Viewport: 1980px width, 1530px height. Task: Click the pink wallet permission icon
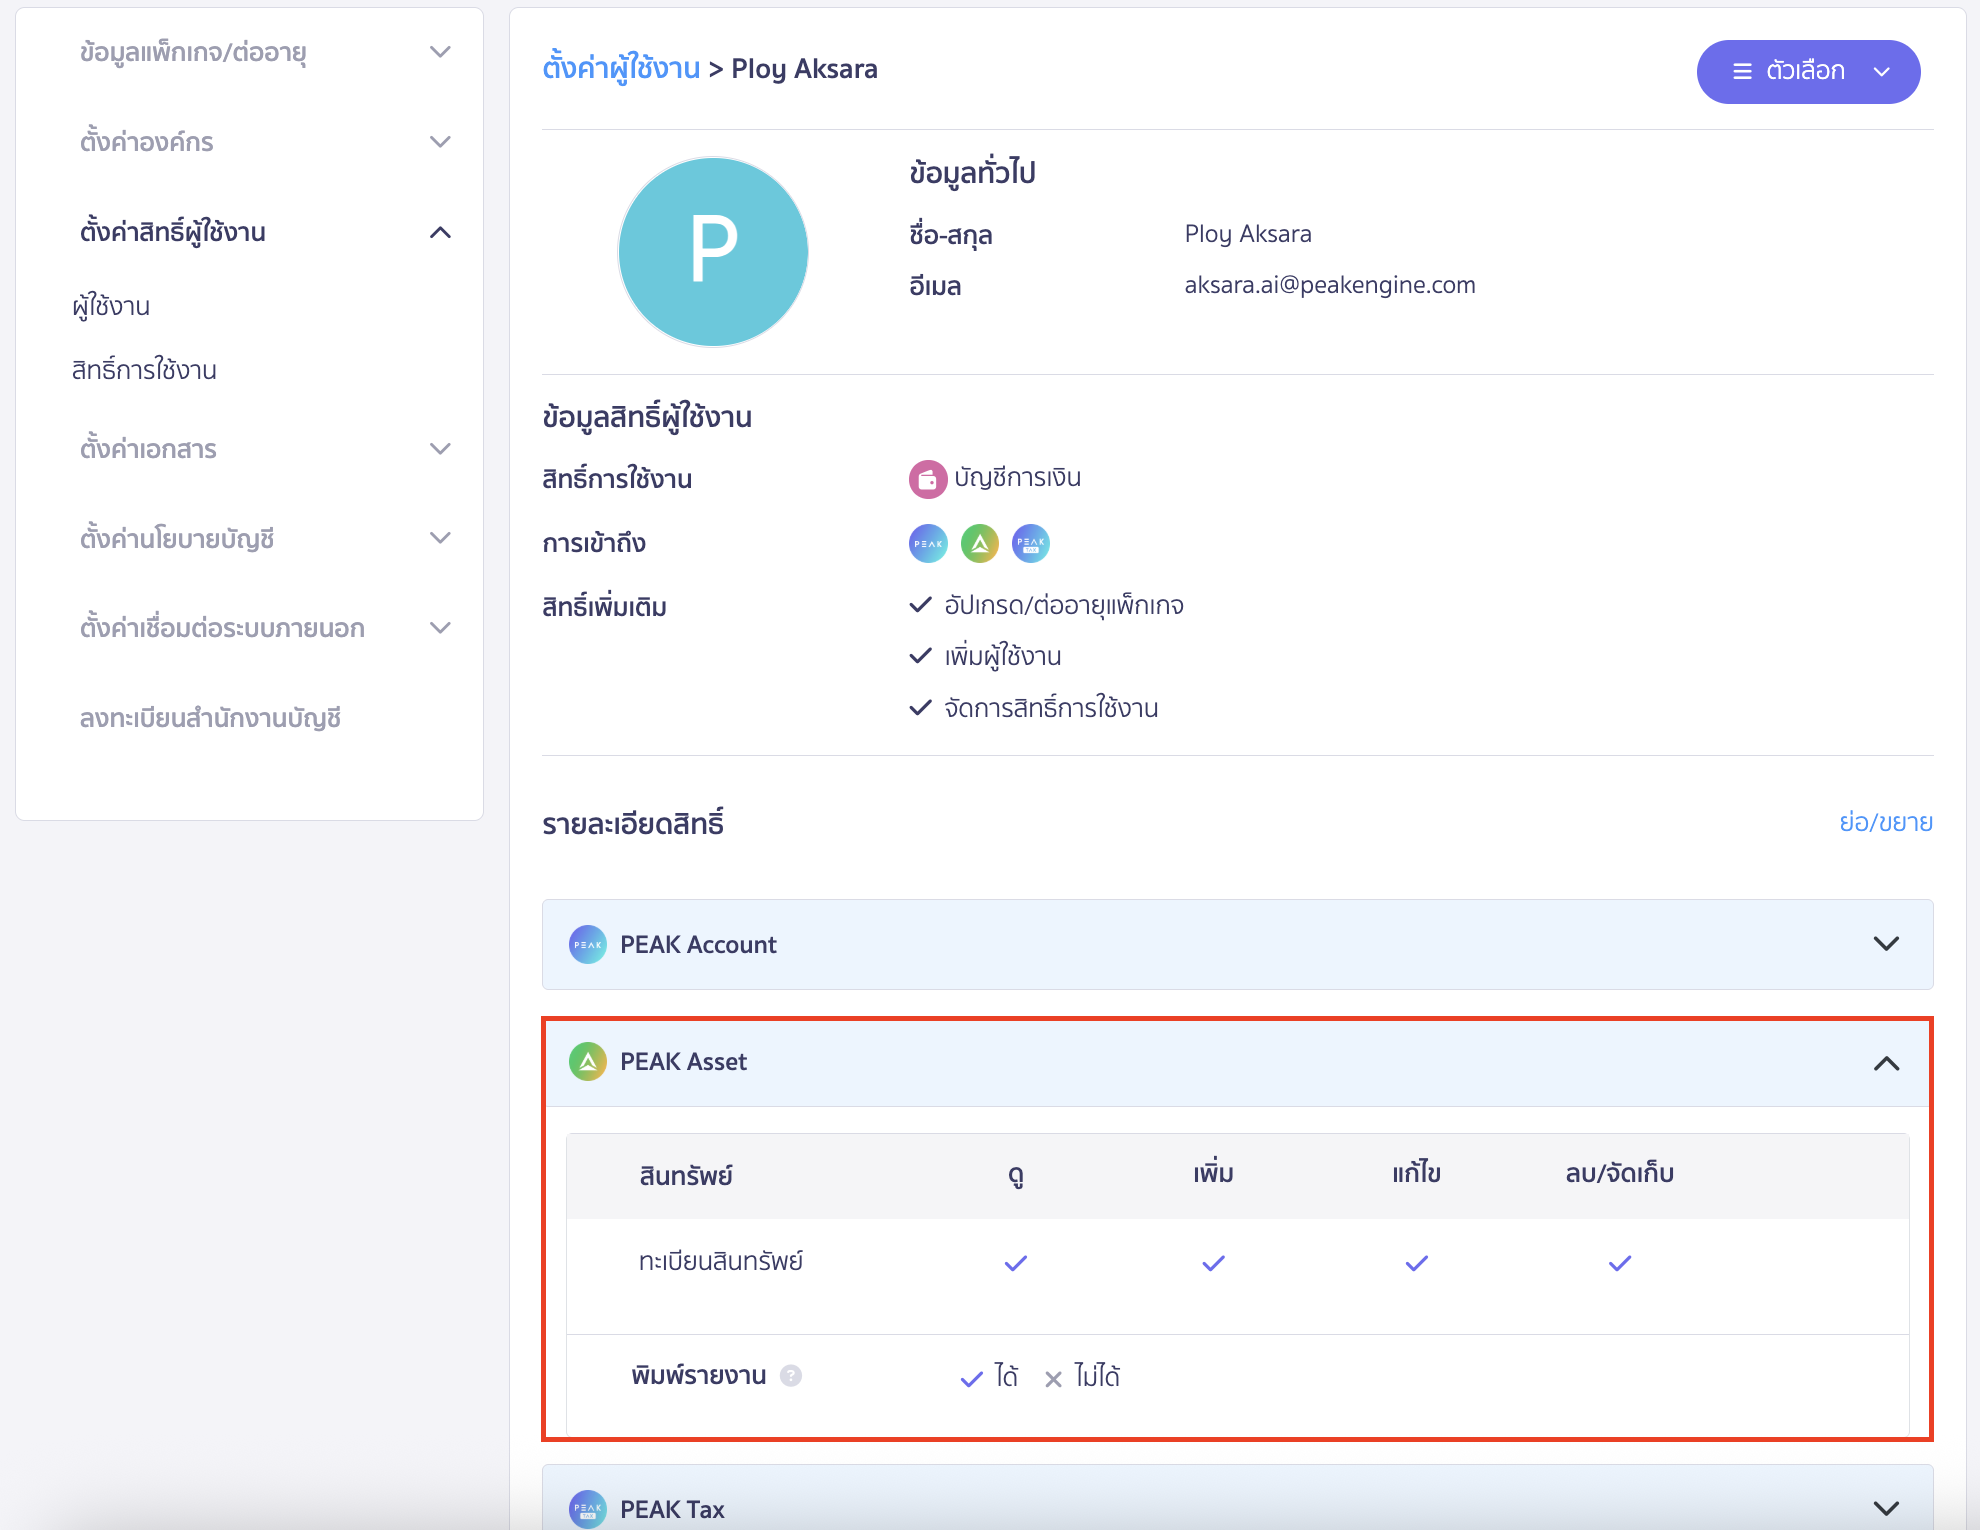pos(927,479)
